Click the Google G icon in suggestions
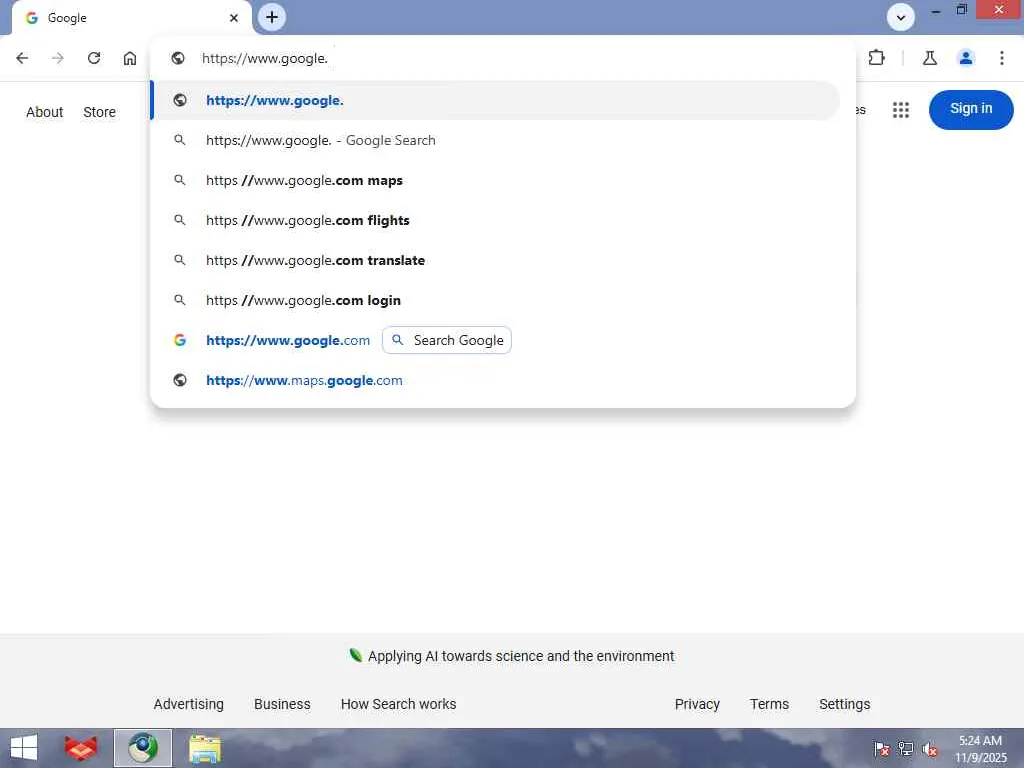This screenshot has height=768, width=1024. [x=180, y=340]
